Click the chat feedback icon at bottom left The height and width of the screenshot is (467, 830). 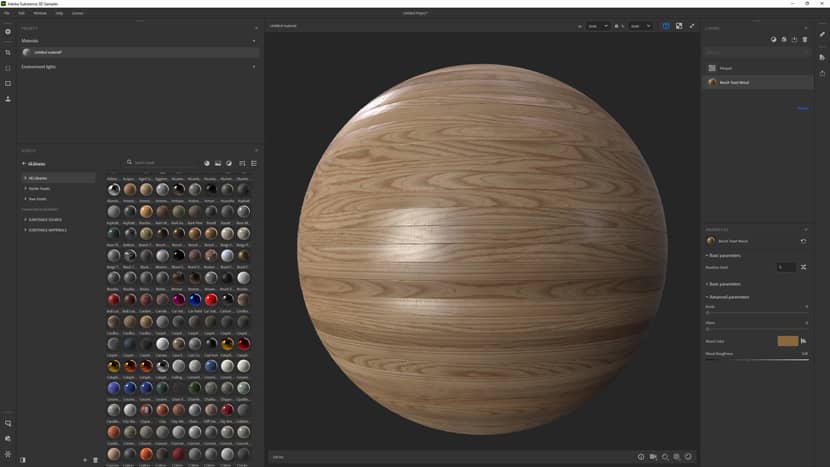pyautogui.click(x=8, y=424)
